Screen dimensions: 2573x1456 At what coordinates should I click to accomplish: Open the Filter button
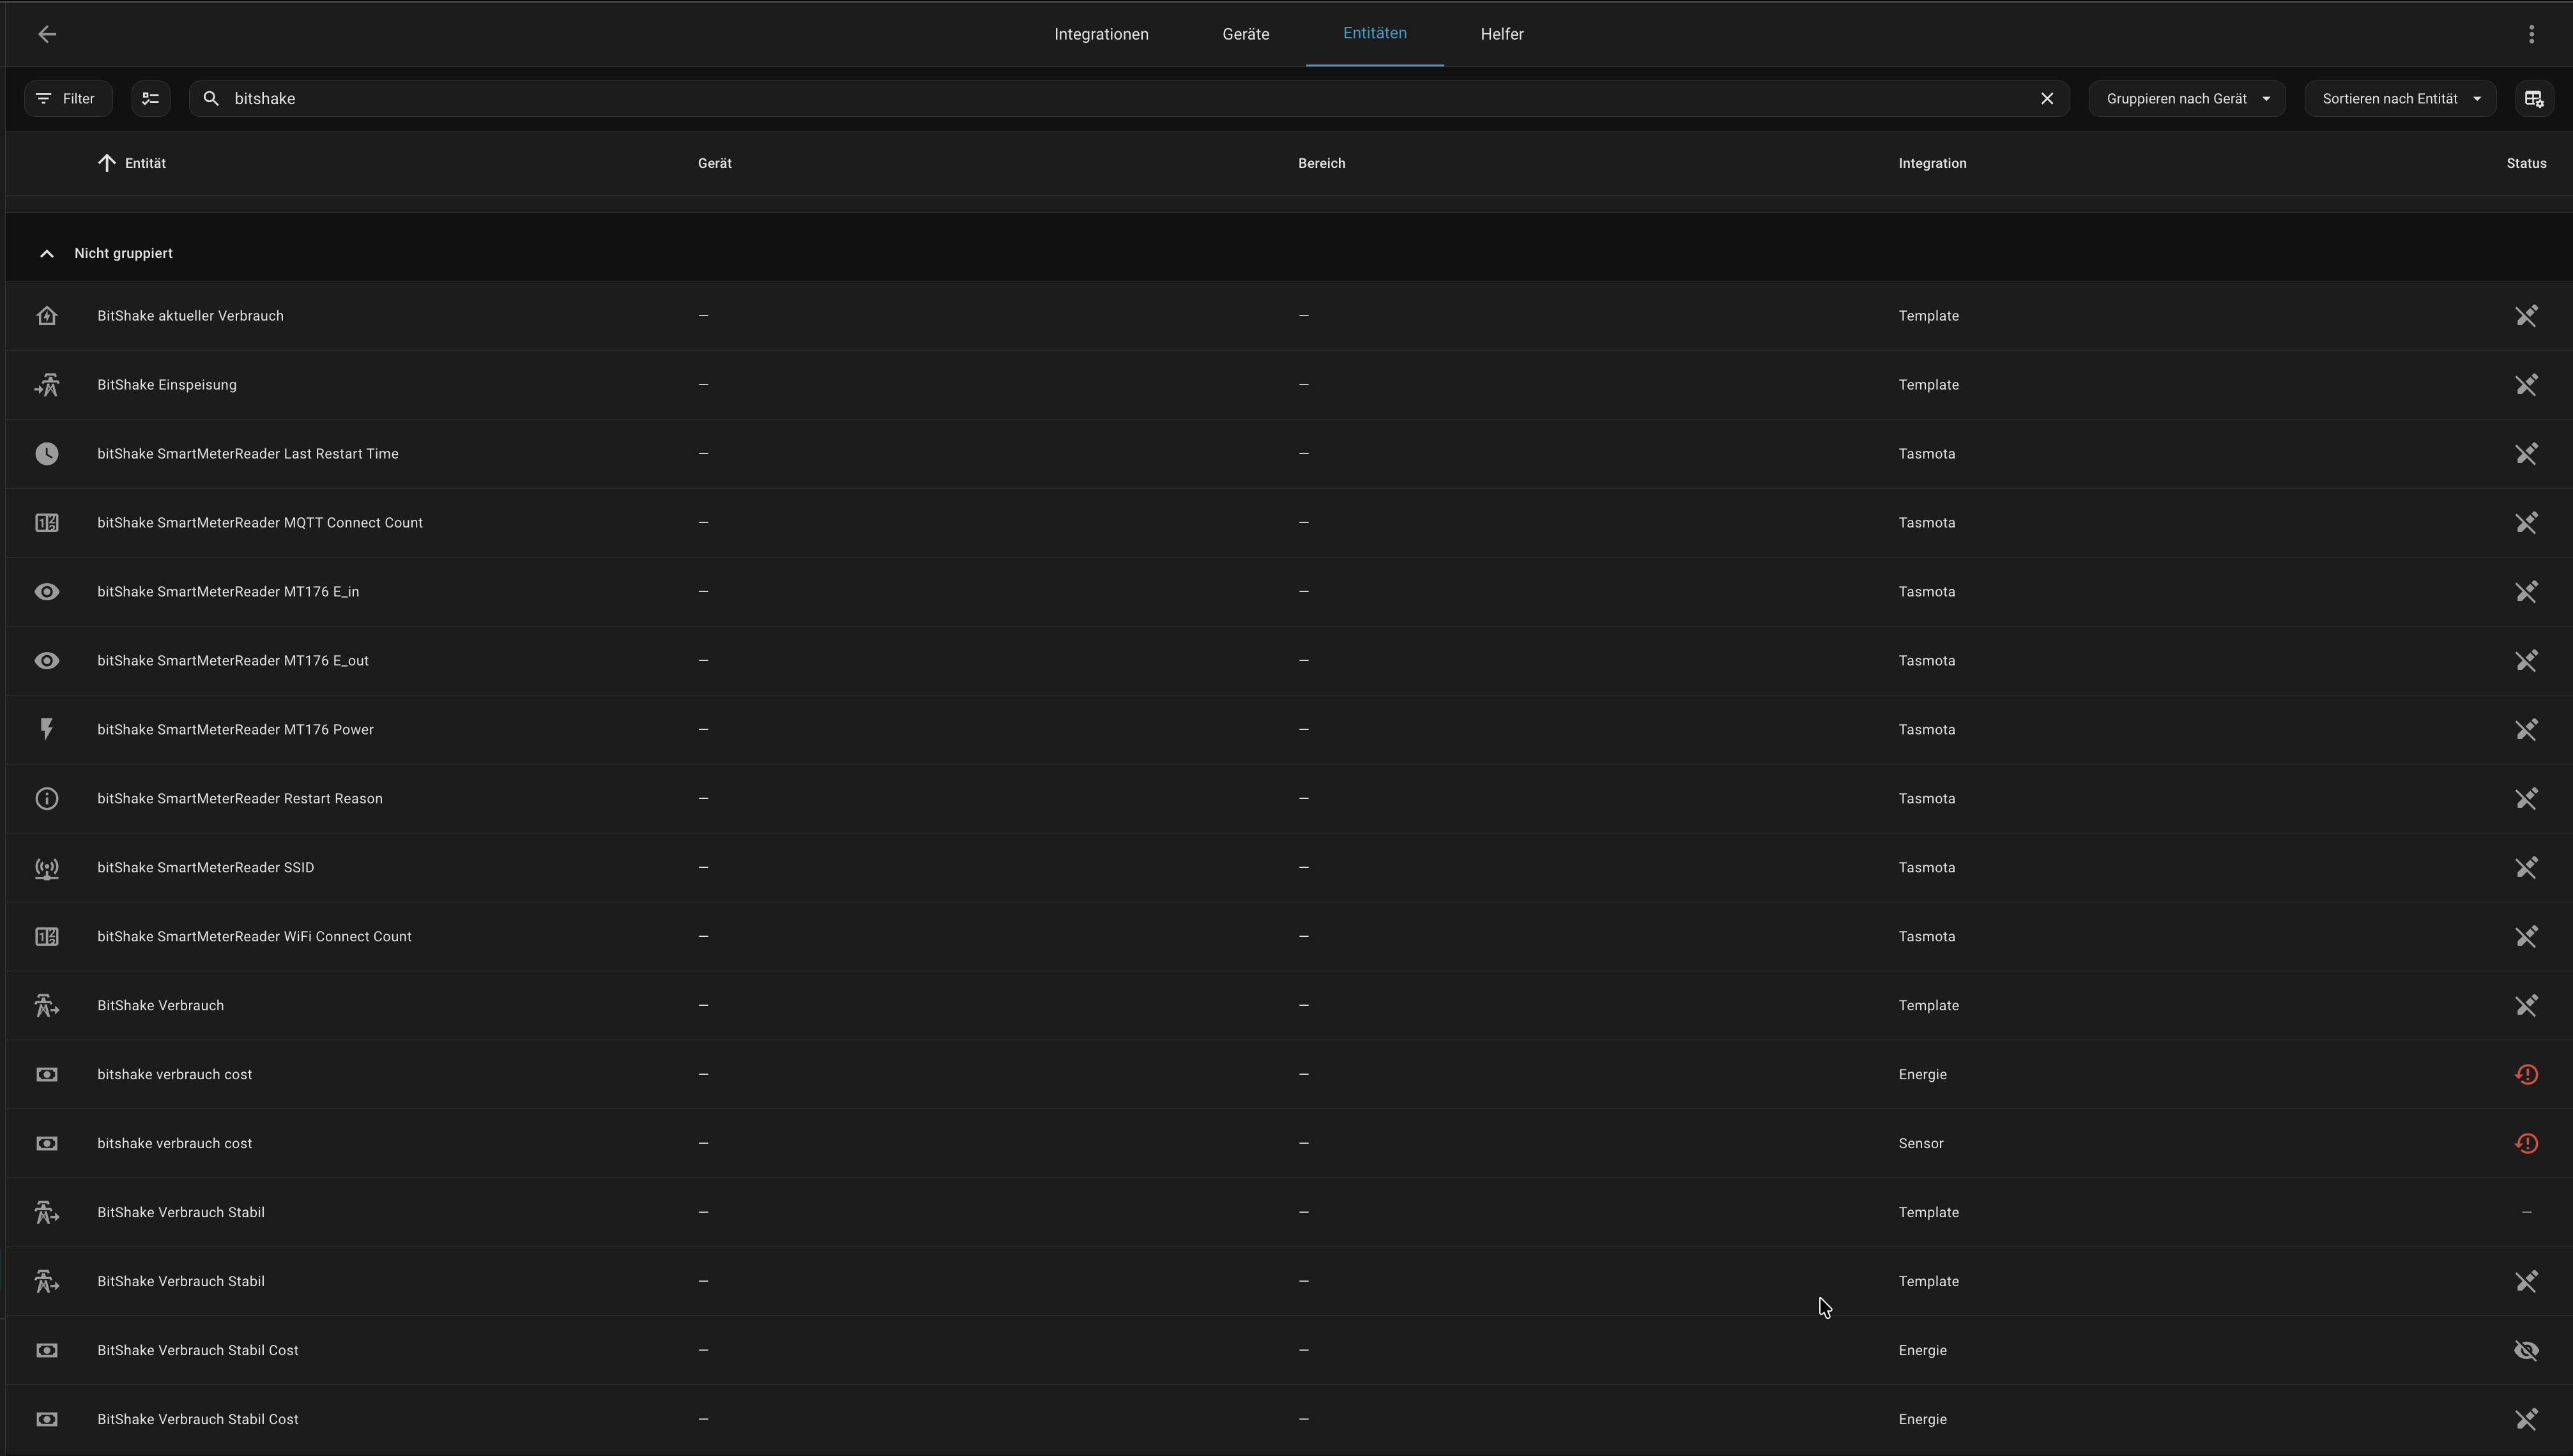[68, 98]
